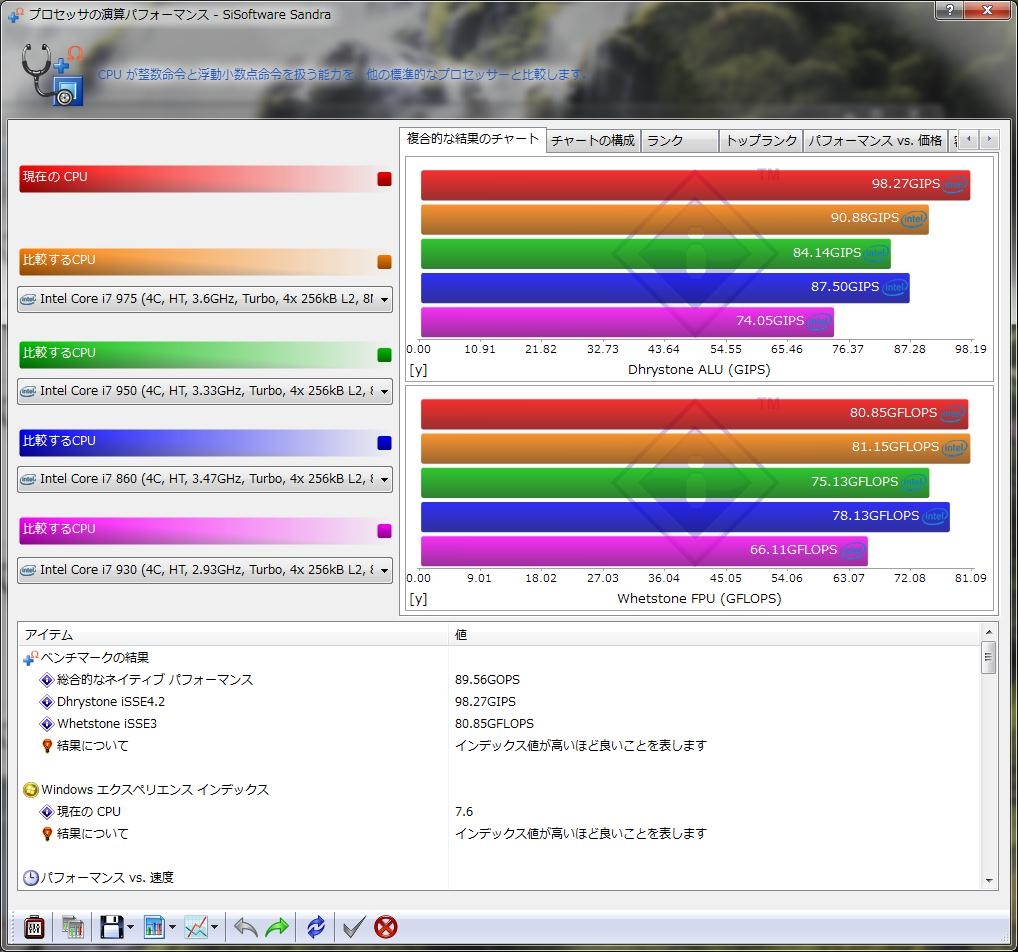Click the Whetstone FPU (GFLOPS) axis label
This screenshot has height=952, width=1018.
(699, 599)
